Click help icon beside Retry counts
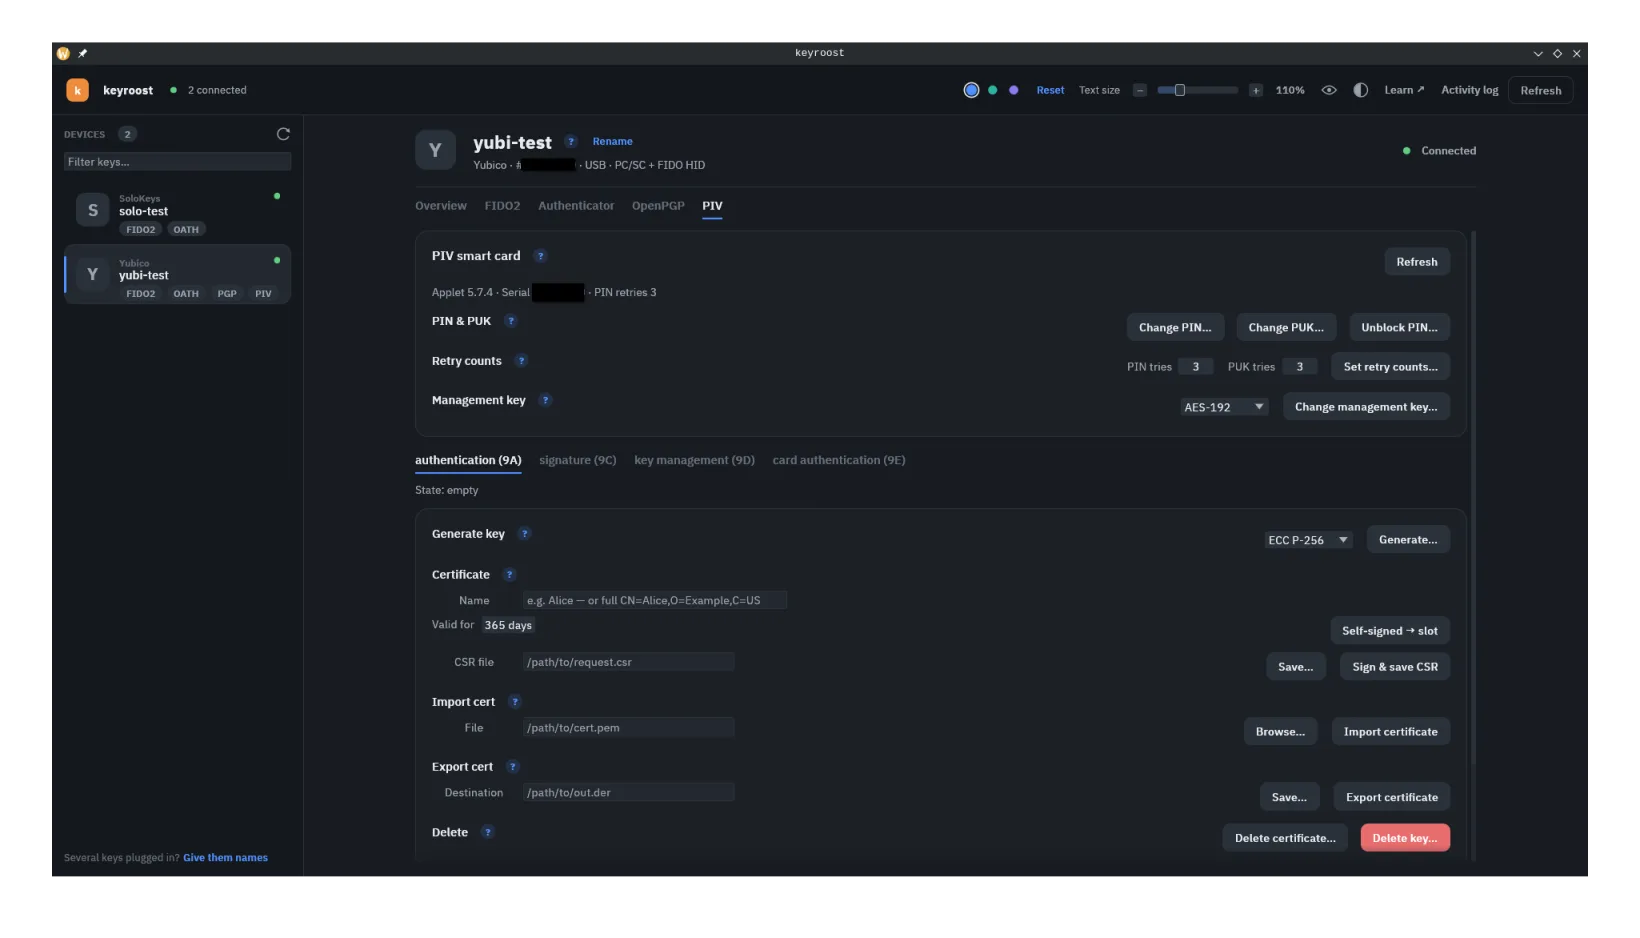The width and height of the screenshot is (1640, 938). coord(521,361)
